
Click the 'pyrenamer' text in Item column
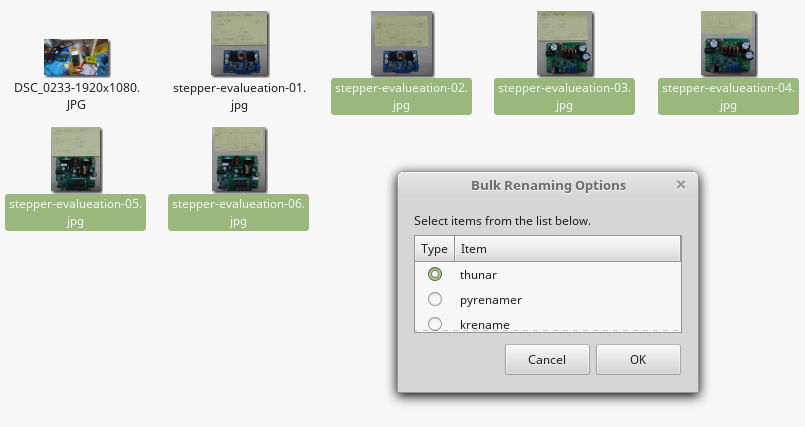pyautogui.click(x=490, y=299)
